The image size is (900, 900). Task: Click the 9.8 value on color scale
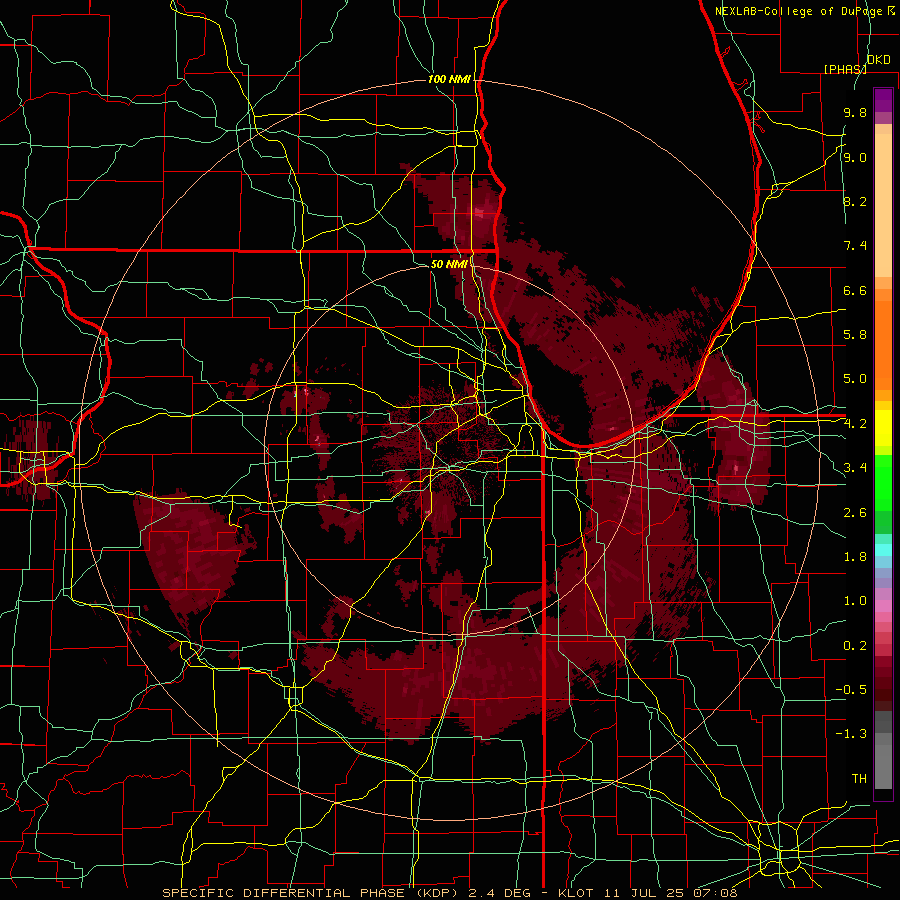[x=855, y=112]
